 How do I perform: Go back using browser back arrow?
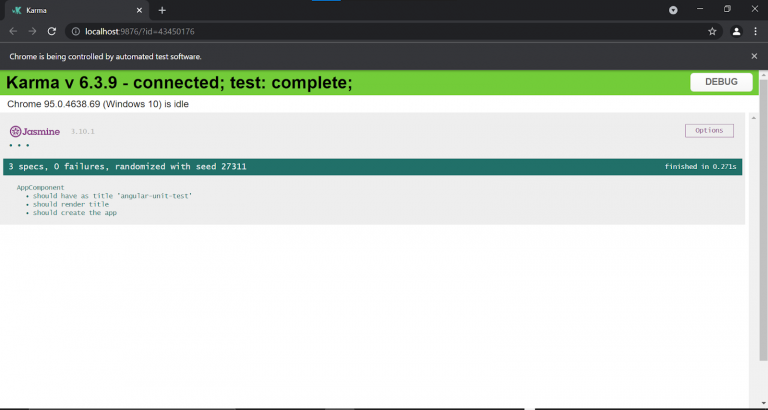coord(13,31)
